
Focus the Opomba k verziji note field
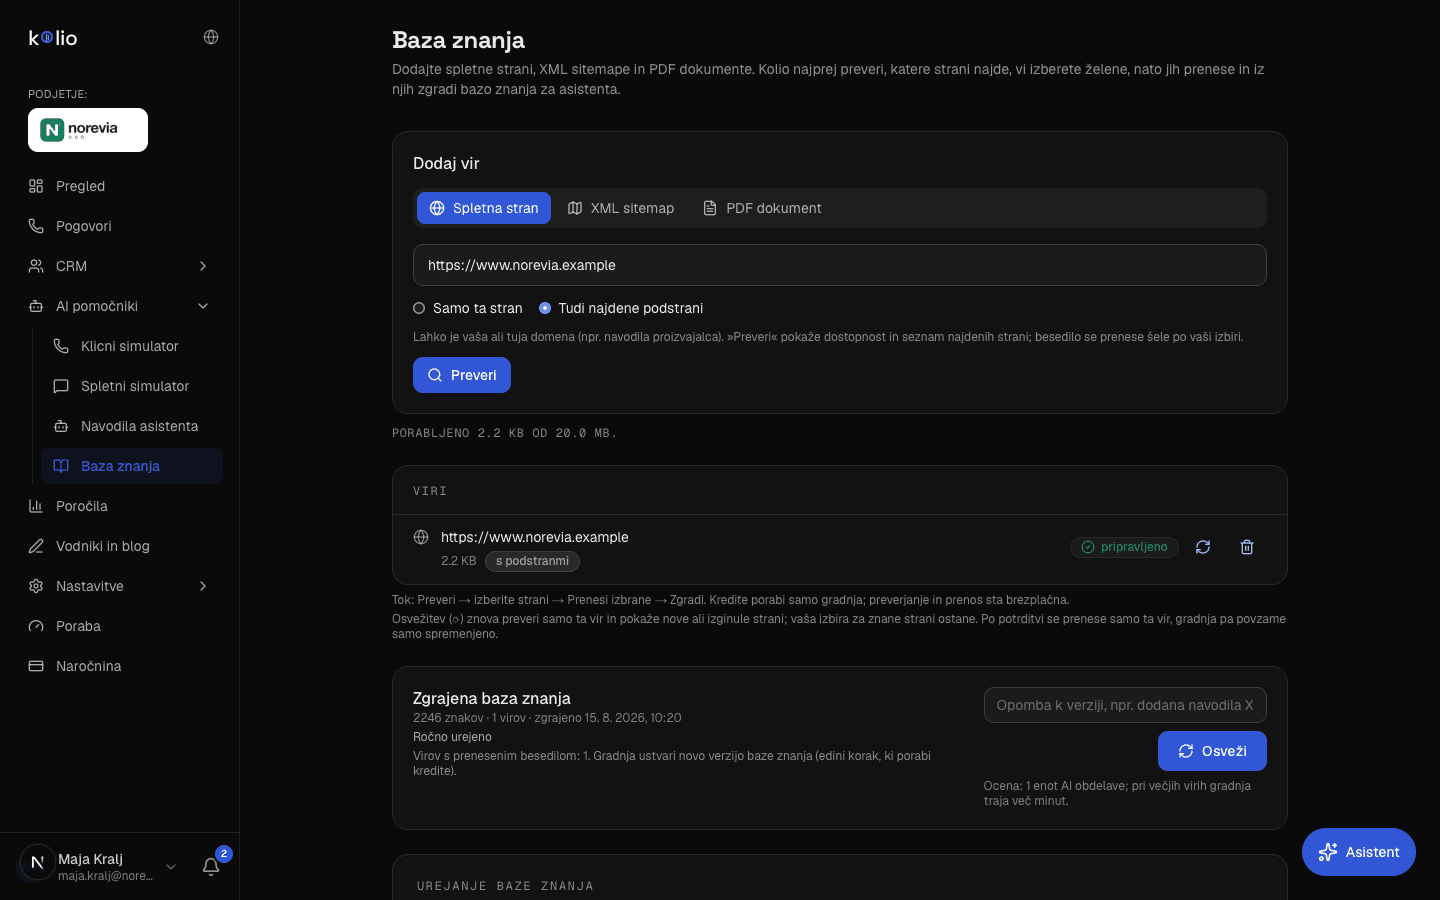tap(1125, 705)
